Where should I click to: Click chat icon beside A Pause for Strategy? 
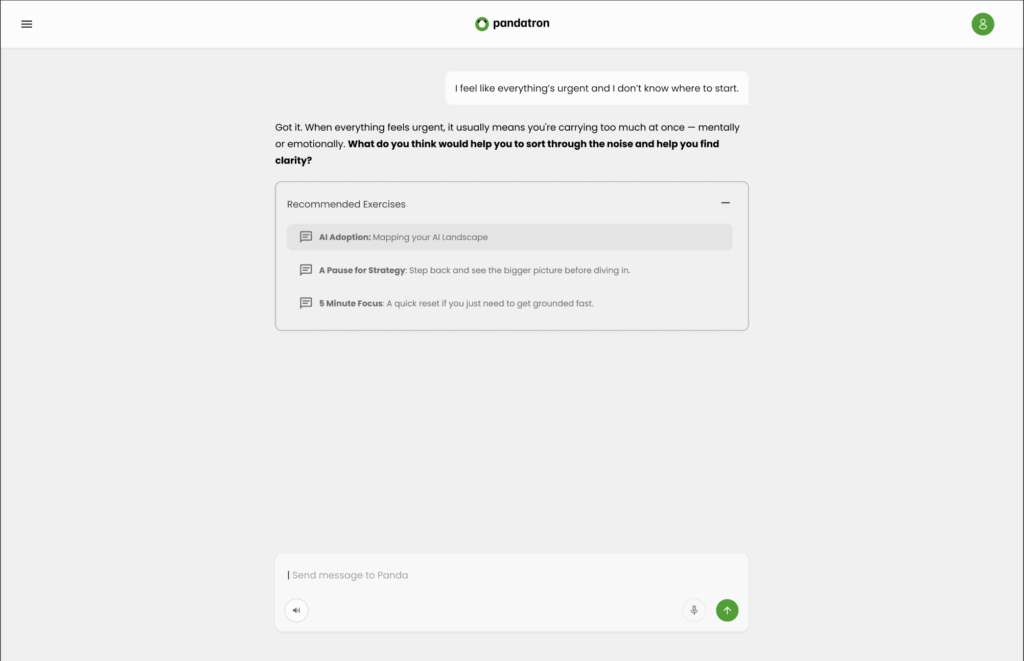click(306, 270)
